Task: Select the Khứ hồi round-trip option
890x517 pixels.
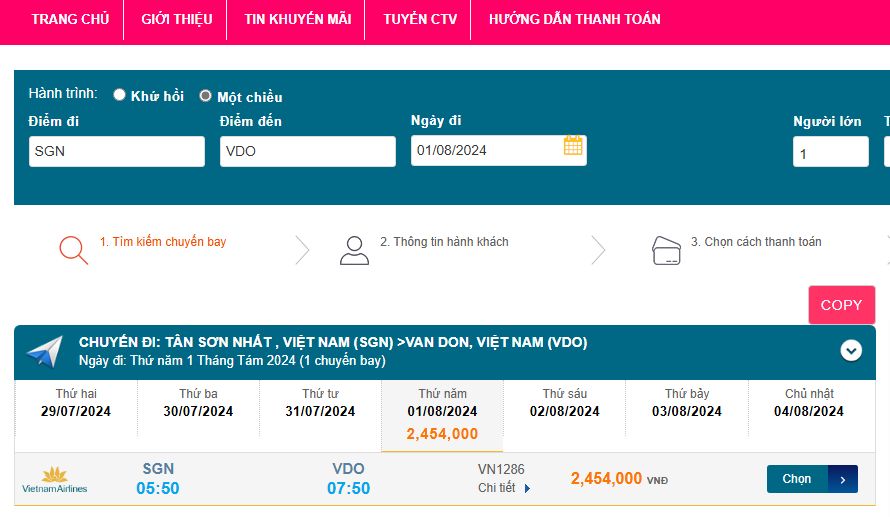Action: pyautogui.click(x=120, y=96)
